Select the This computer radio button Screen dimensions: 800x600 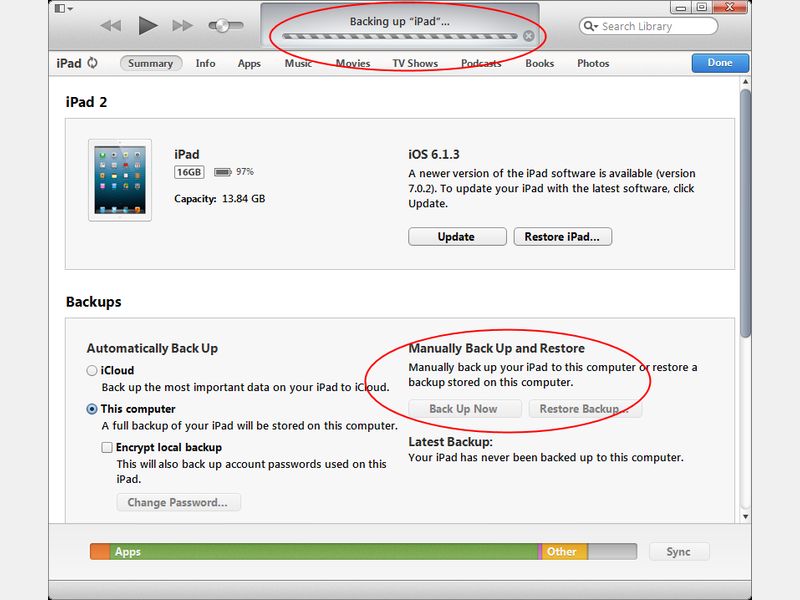click(92, 409)
